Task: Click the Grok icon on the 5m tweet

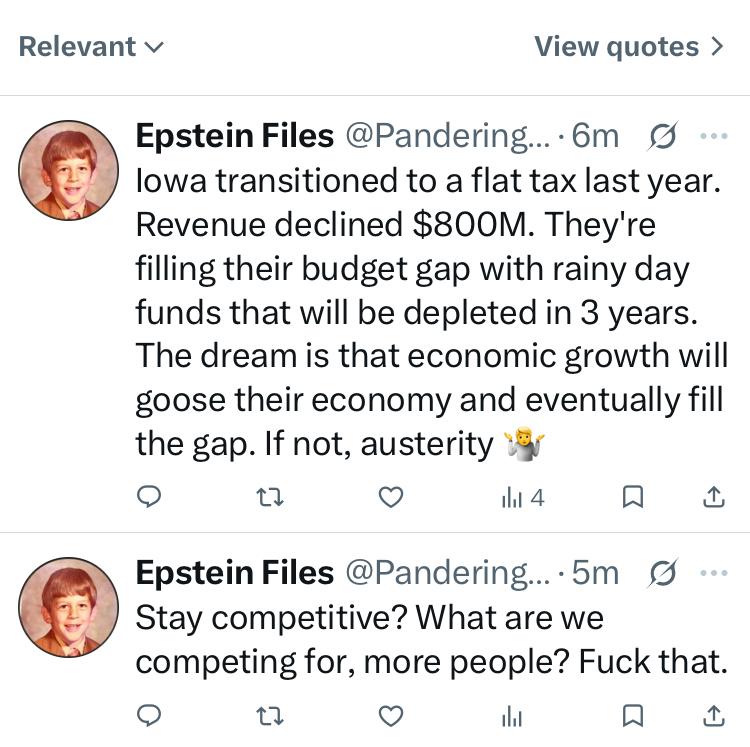Action: coord(662,573)
